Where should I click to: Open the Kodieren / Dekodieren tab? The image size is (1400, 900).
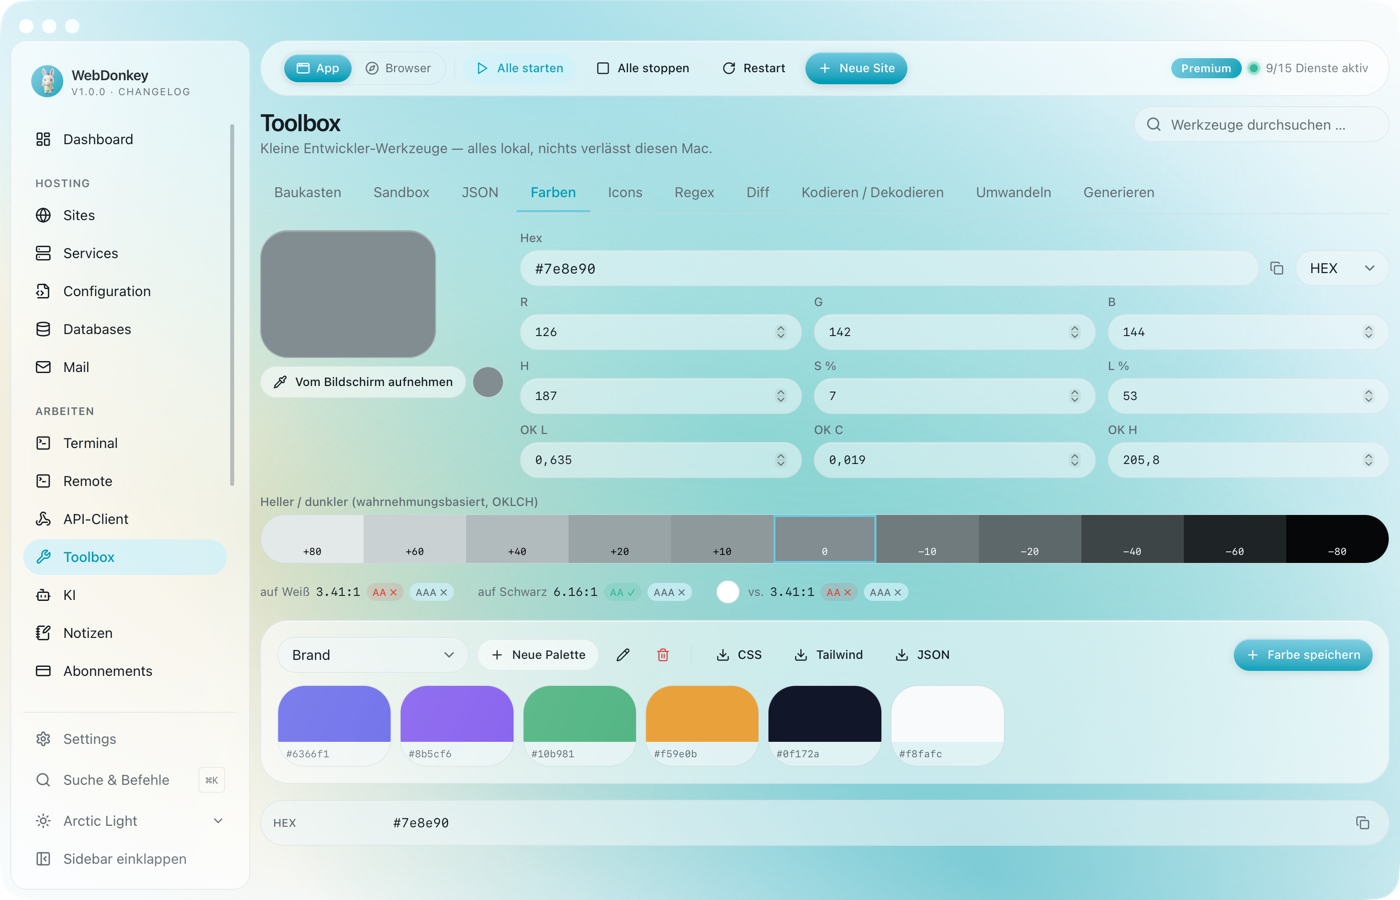click(x=872, y=192)
